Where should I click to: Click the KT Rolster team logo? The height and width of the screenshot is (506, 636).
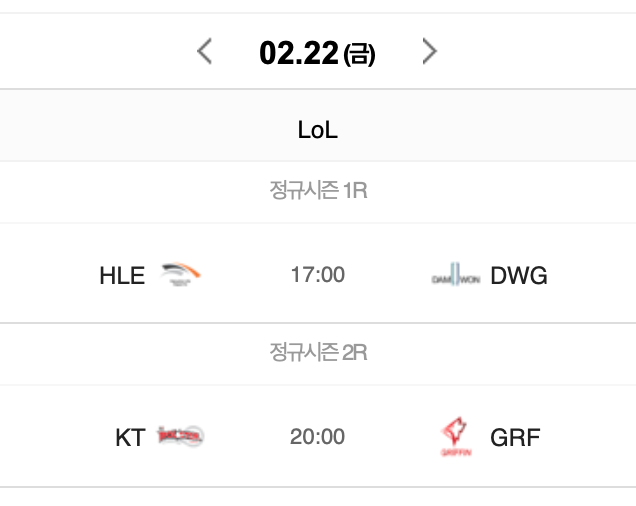point(180,437)
